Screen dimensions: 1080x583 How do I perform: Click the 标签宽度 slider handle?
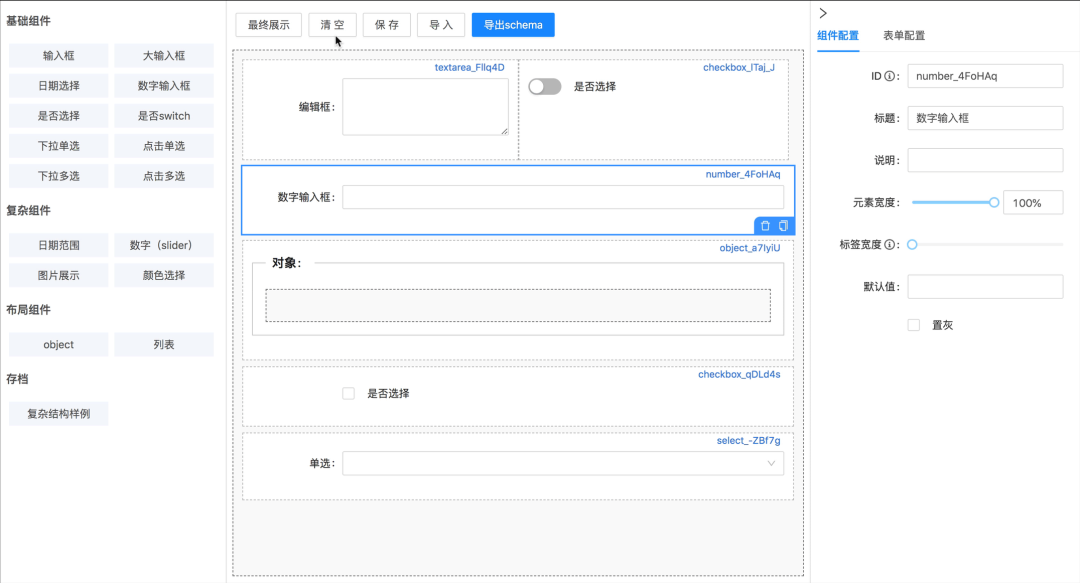[912, 245]
